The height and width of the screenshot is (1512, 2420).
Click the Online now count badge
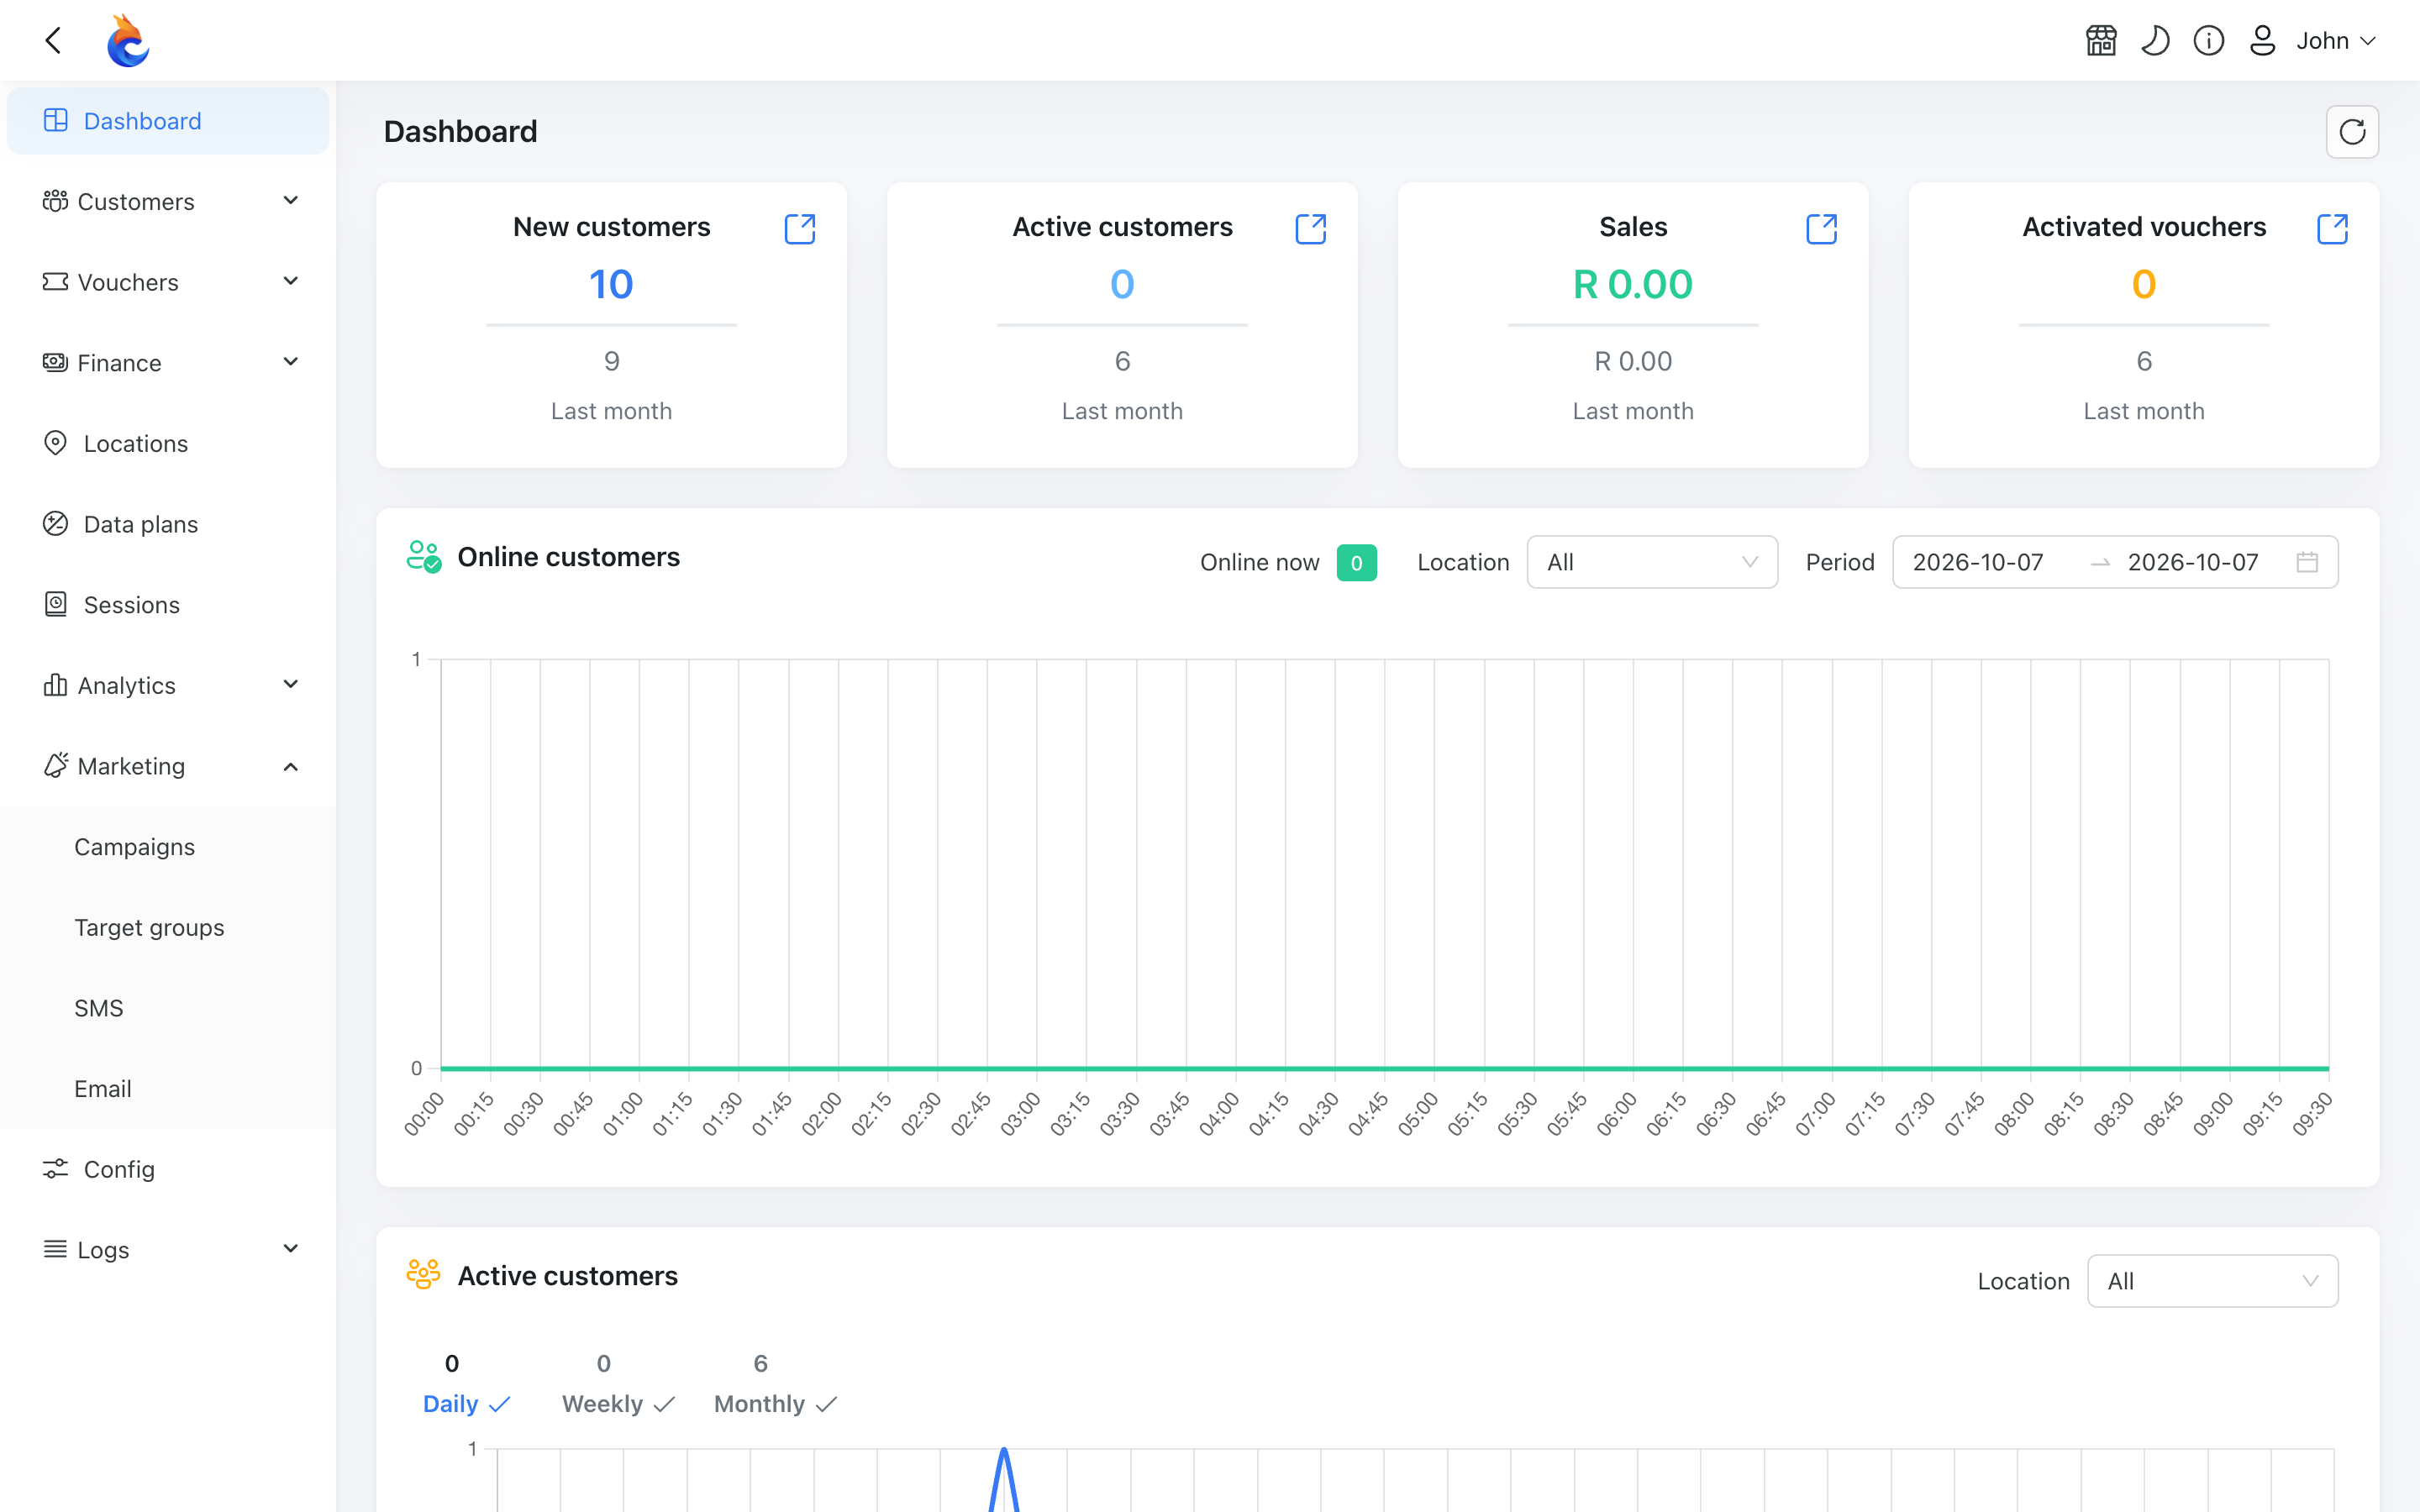pyautogui.click(x=1356, y=562)
